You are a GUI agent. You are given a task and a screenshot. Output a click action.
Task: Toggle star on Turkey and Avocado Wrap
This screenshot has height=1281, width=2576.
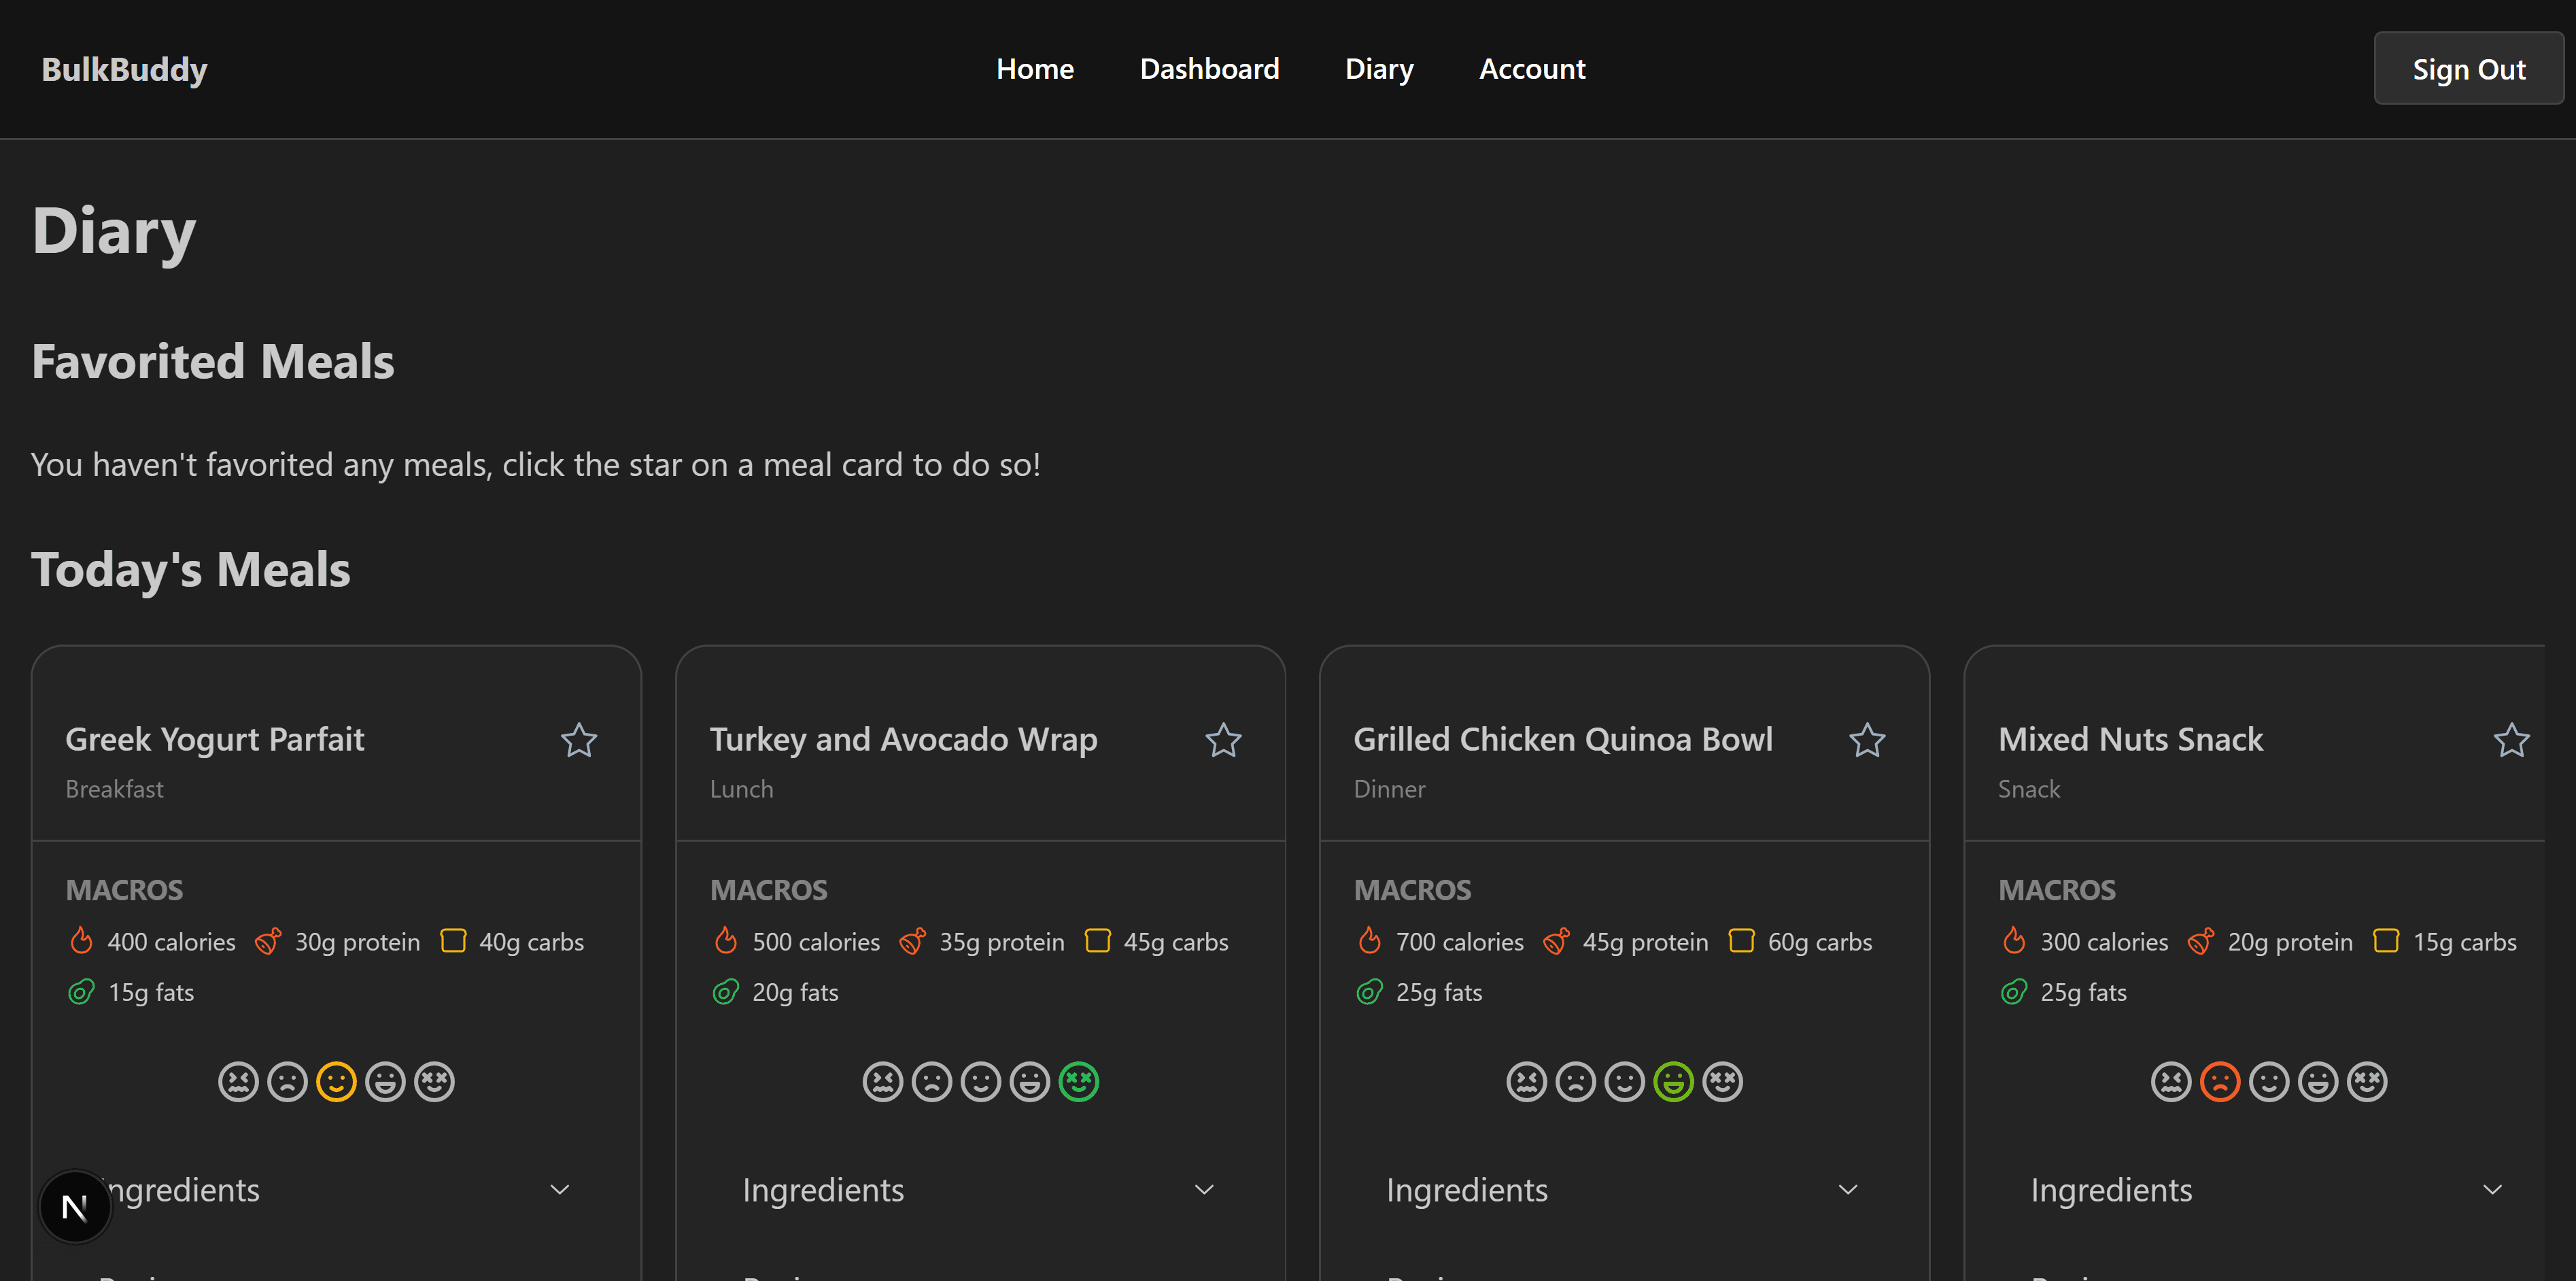pos(1223,740)
